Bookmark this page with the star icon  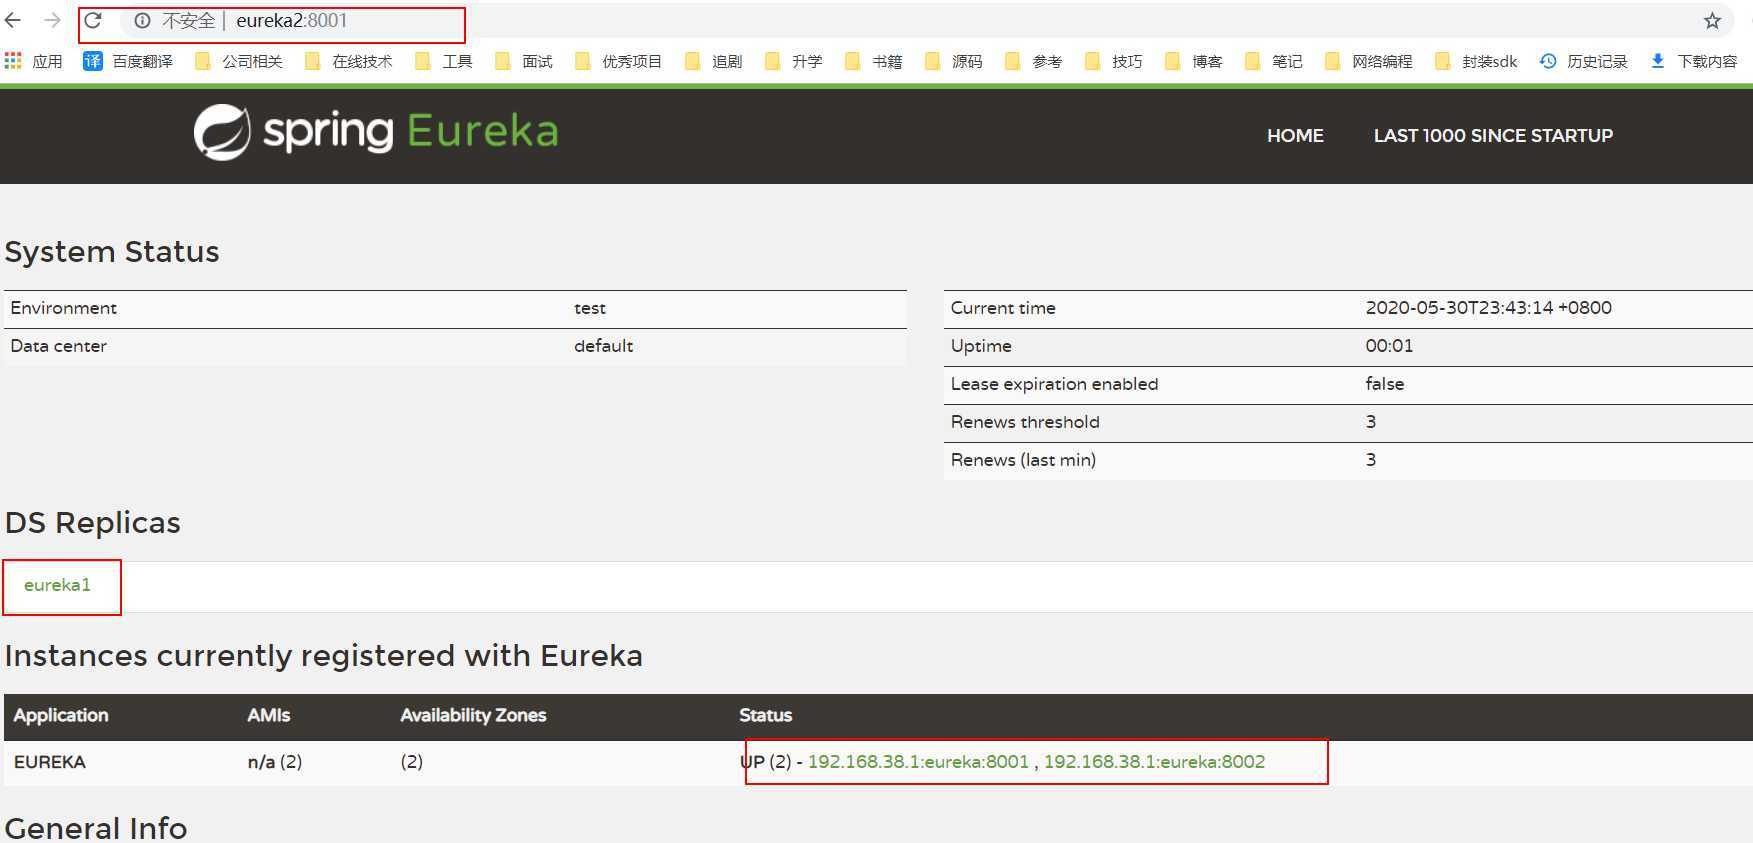1712,20
